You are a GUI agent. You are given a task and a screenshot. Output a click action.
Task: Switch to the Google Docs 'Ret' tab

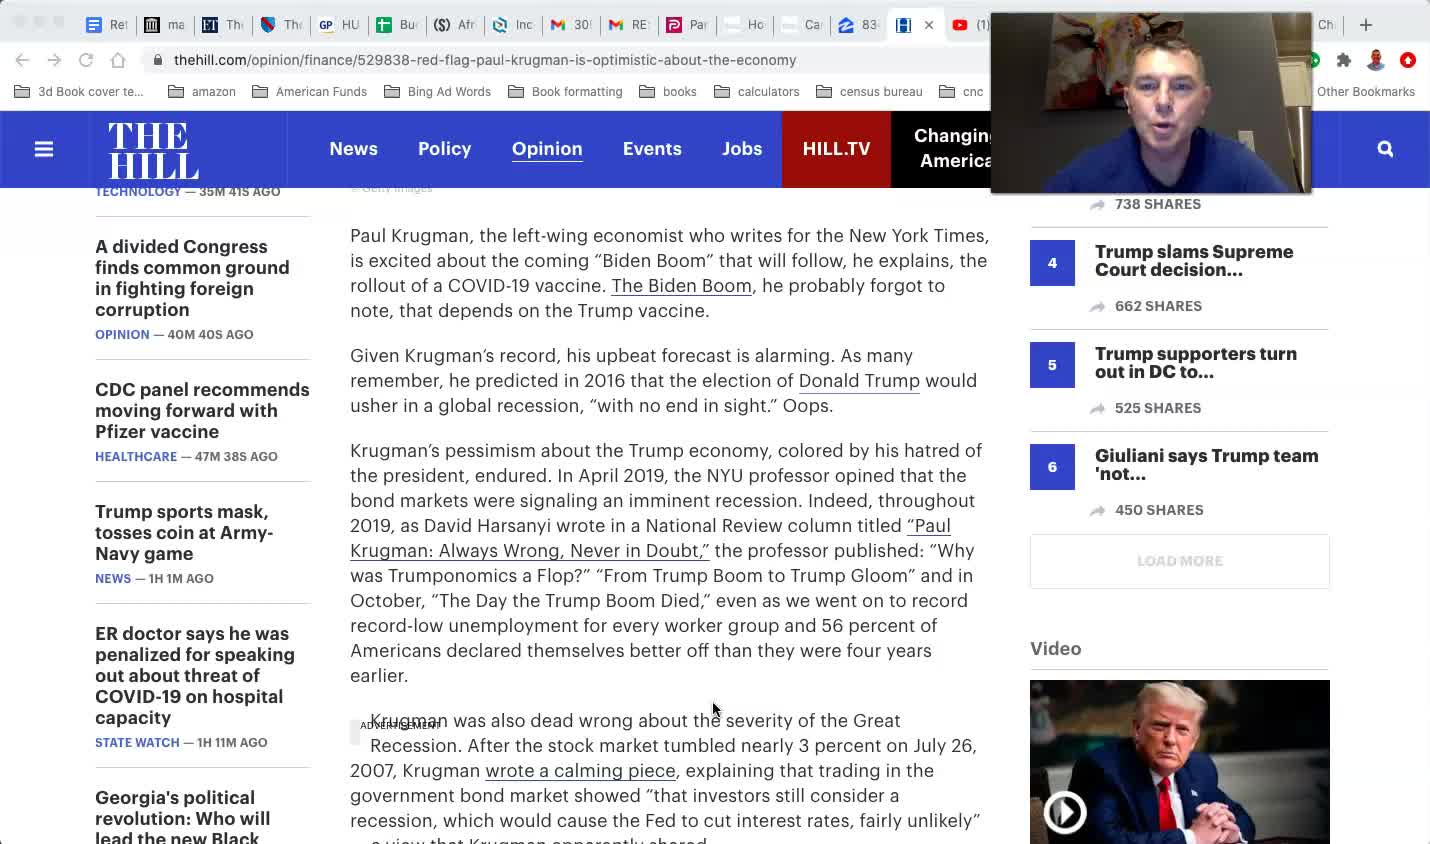point(106,25)
